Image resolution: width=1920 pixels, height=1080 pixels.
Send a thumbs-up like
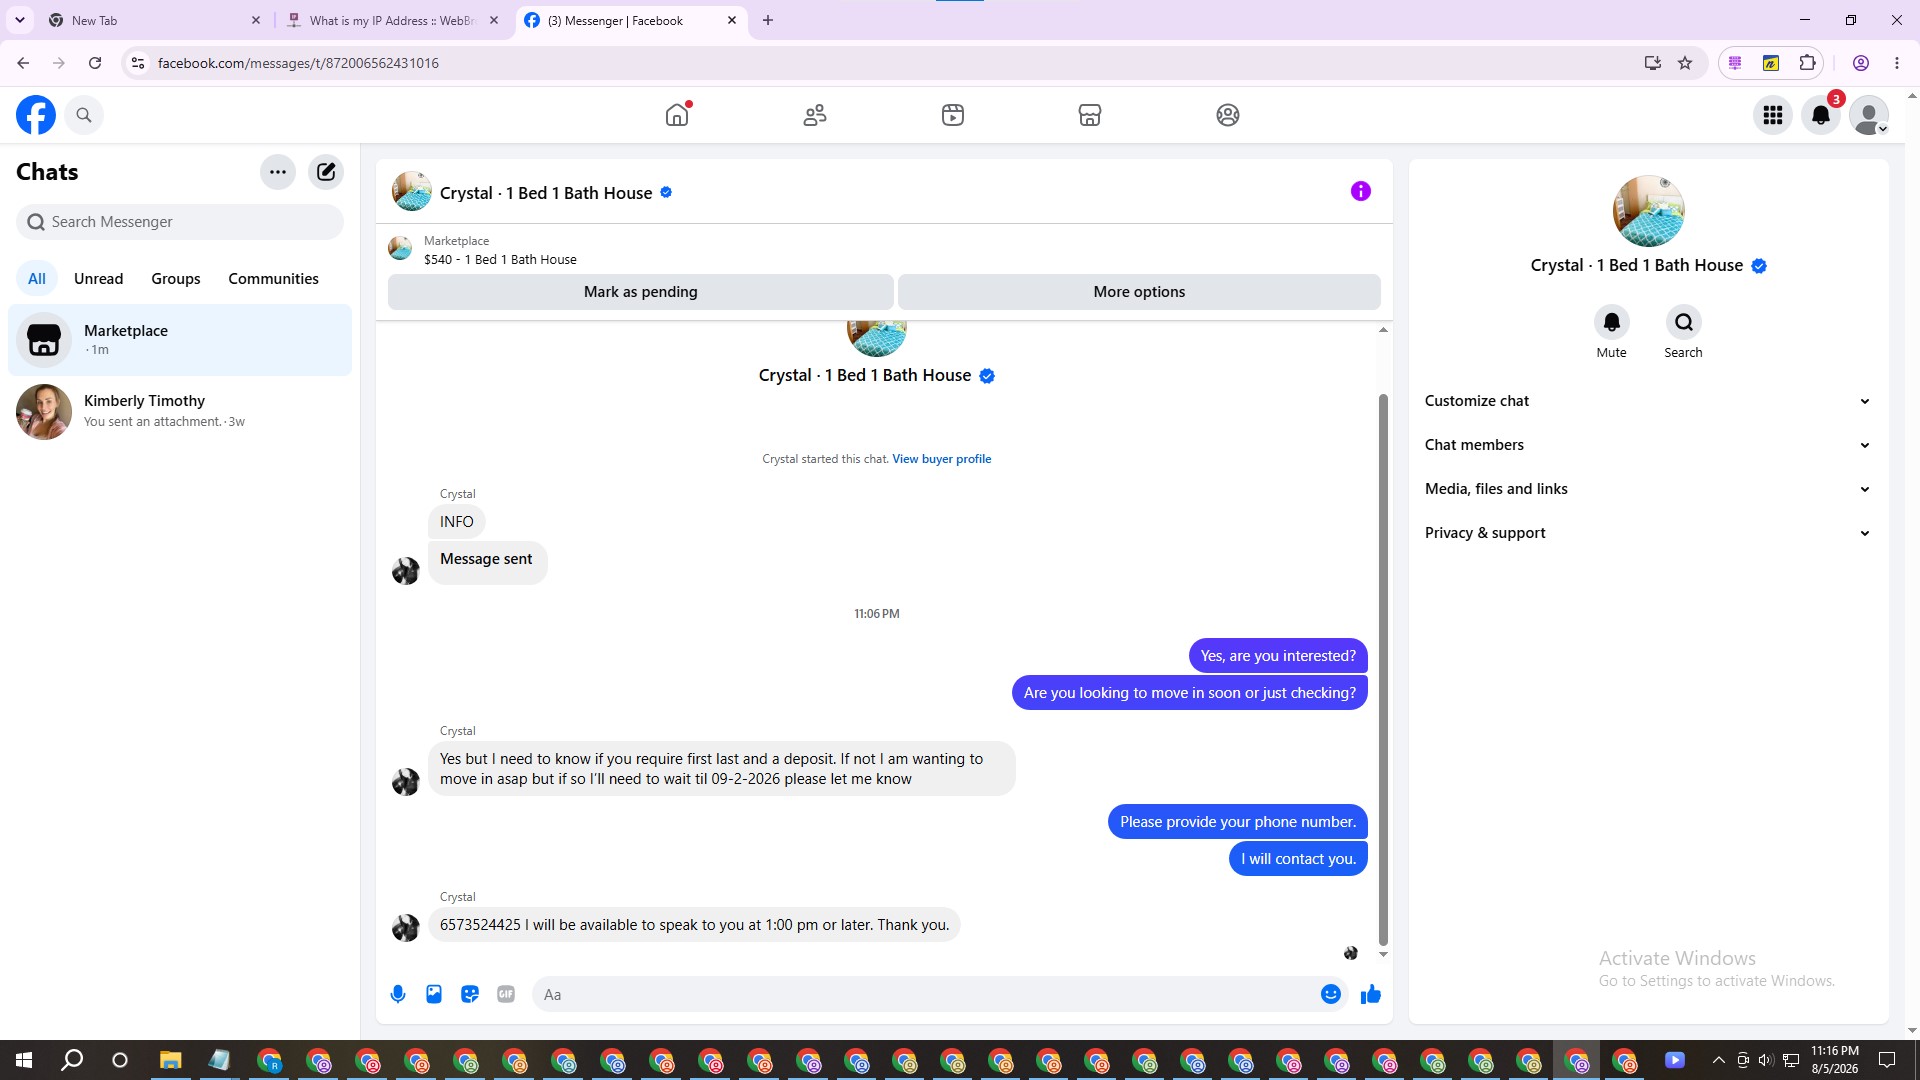point(1371,994)
